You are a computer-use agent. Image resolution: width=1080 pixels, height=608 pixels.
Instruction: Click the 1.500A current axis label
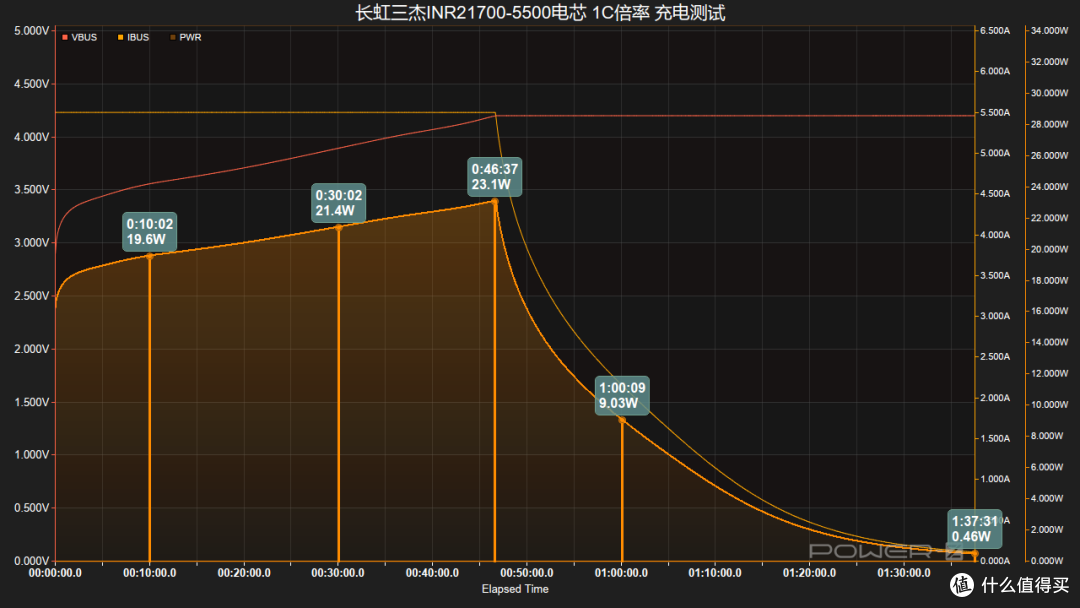[x=995, y=439]
